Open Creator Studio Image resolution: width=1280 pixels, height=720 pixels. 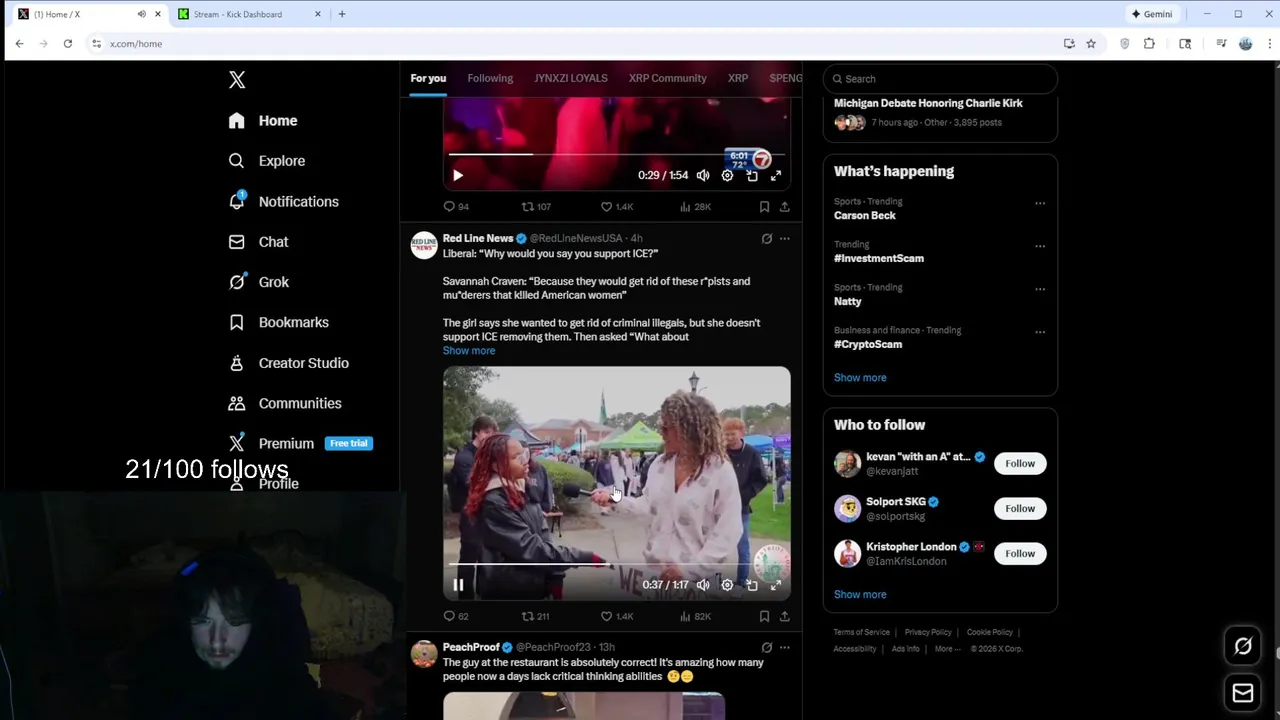[288, 363]
